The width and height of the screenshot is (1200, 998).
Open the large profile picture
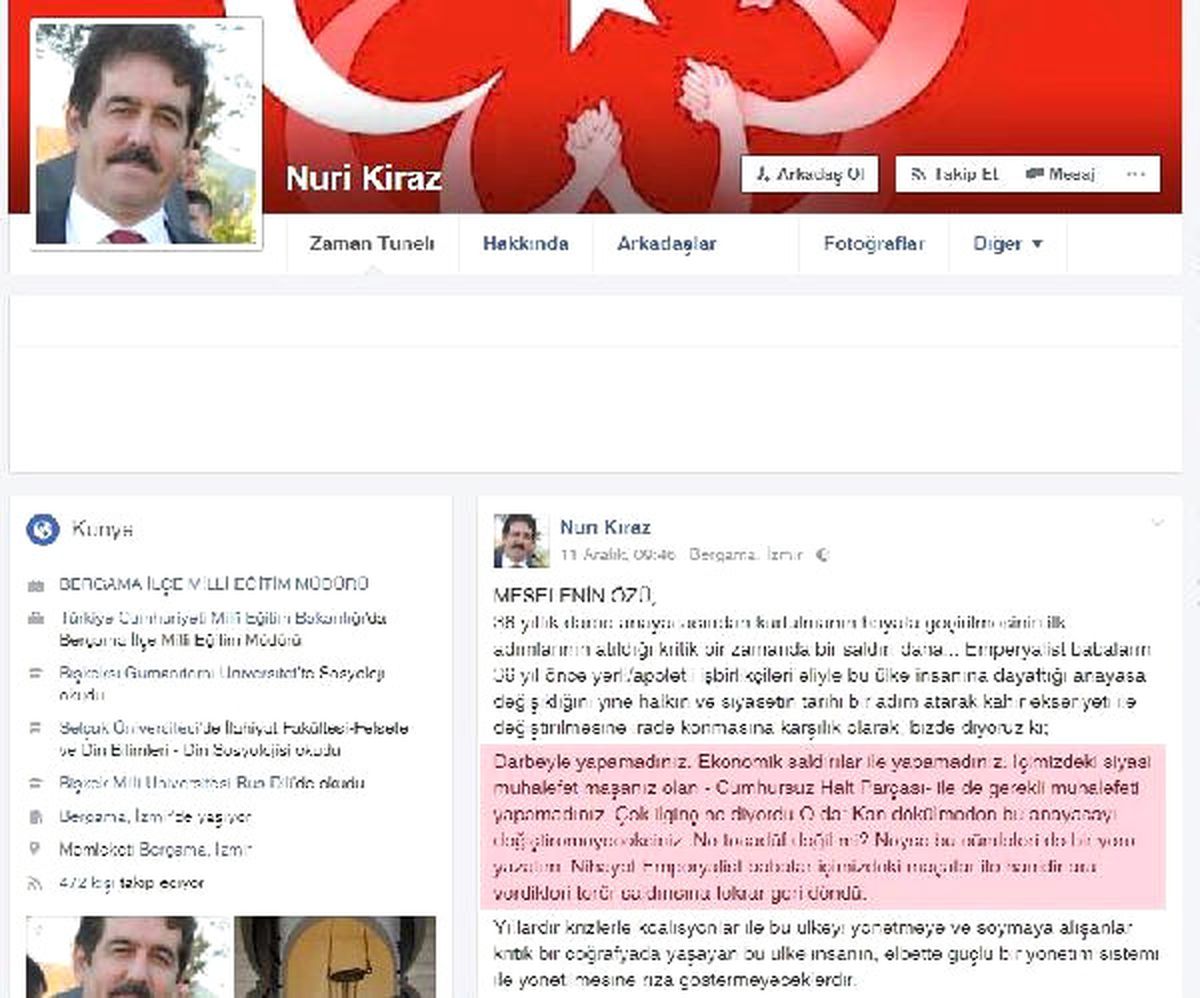147,133
